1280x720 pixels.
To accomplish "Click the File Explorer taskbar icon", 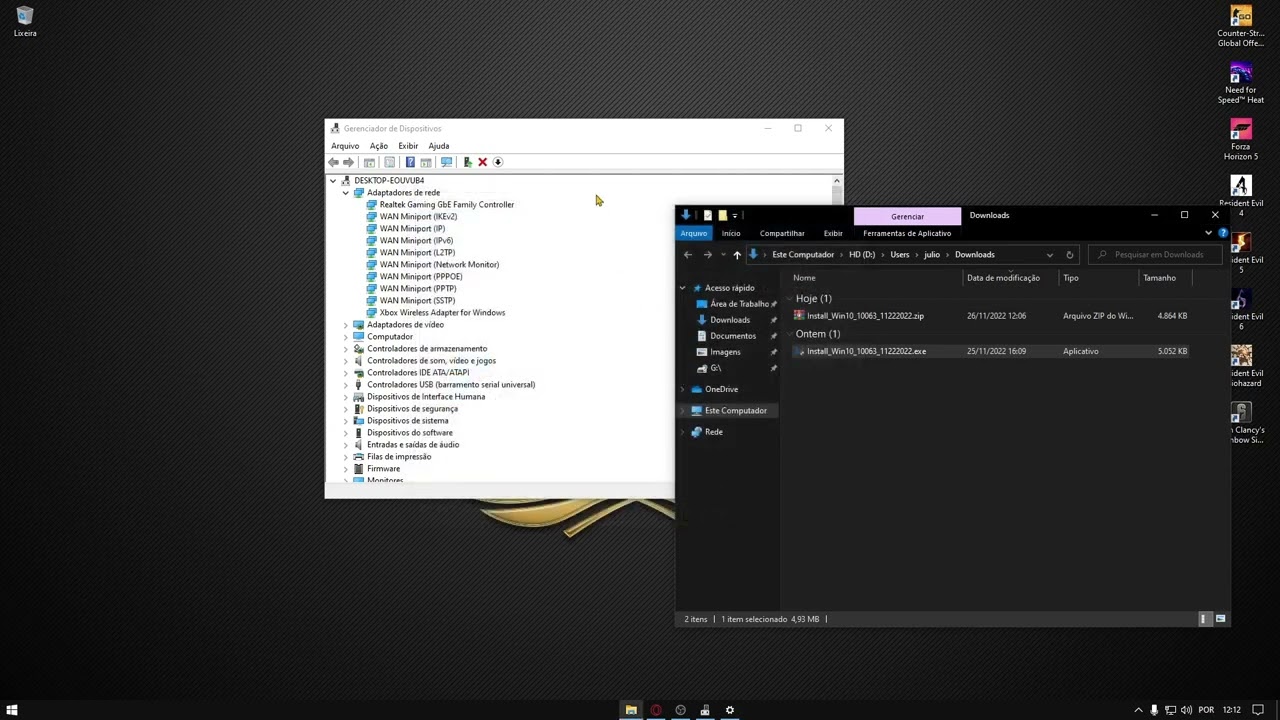I will pos(631,710).
